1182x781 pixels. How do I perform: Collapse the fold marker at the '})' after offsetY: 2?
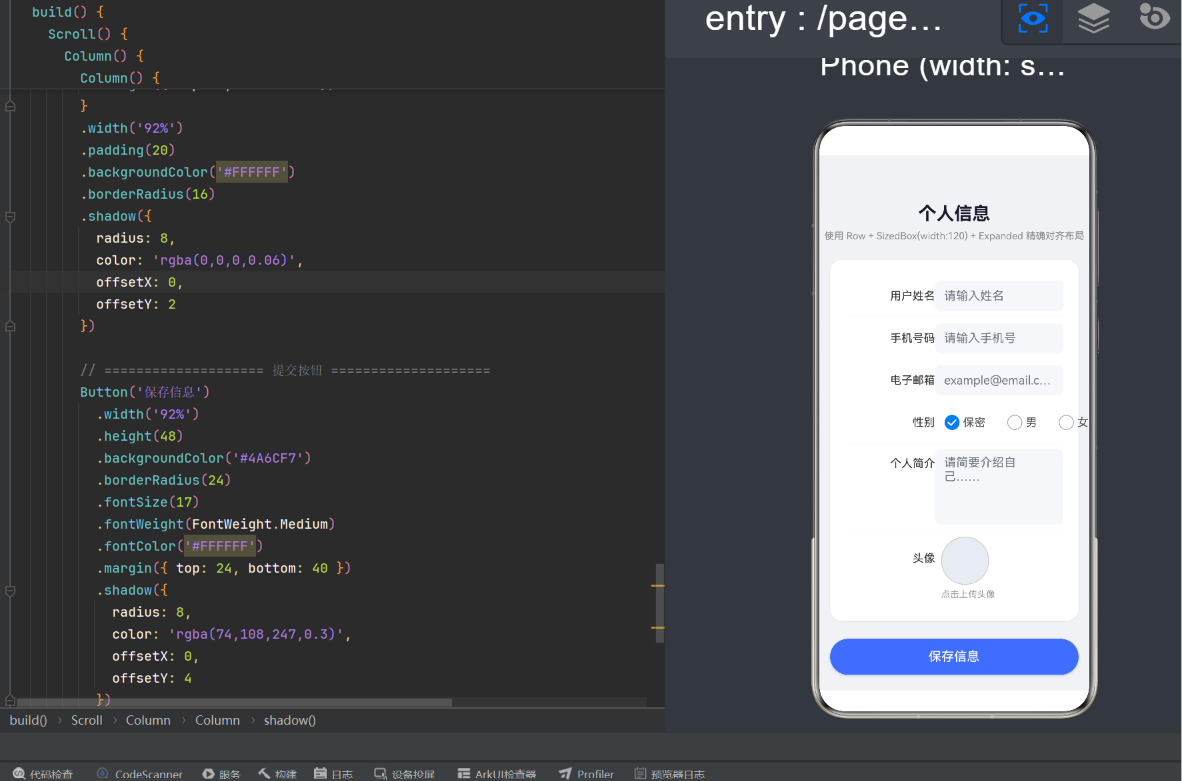10,326
